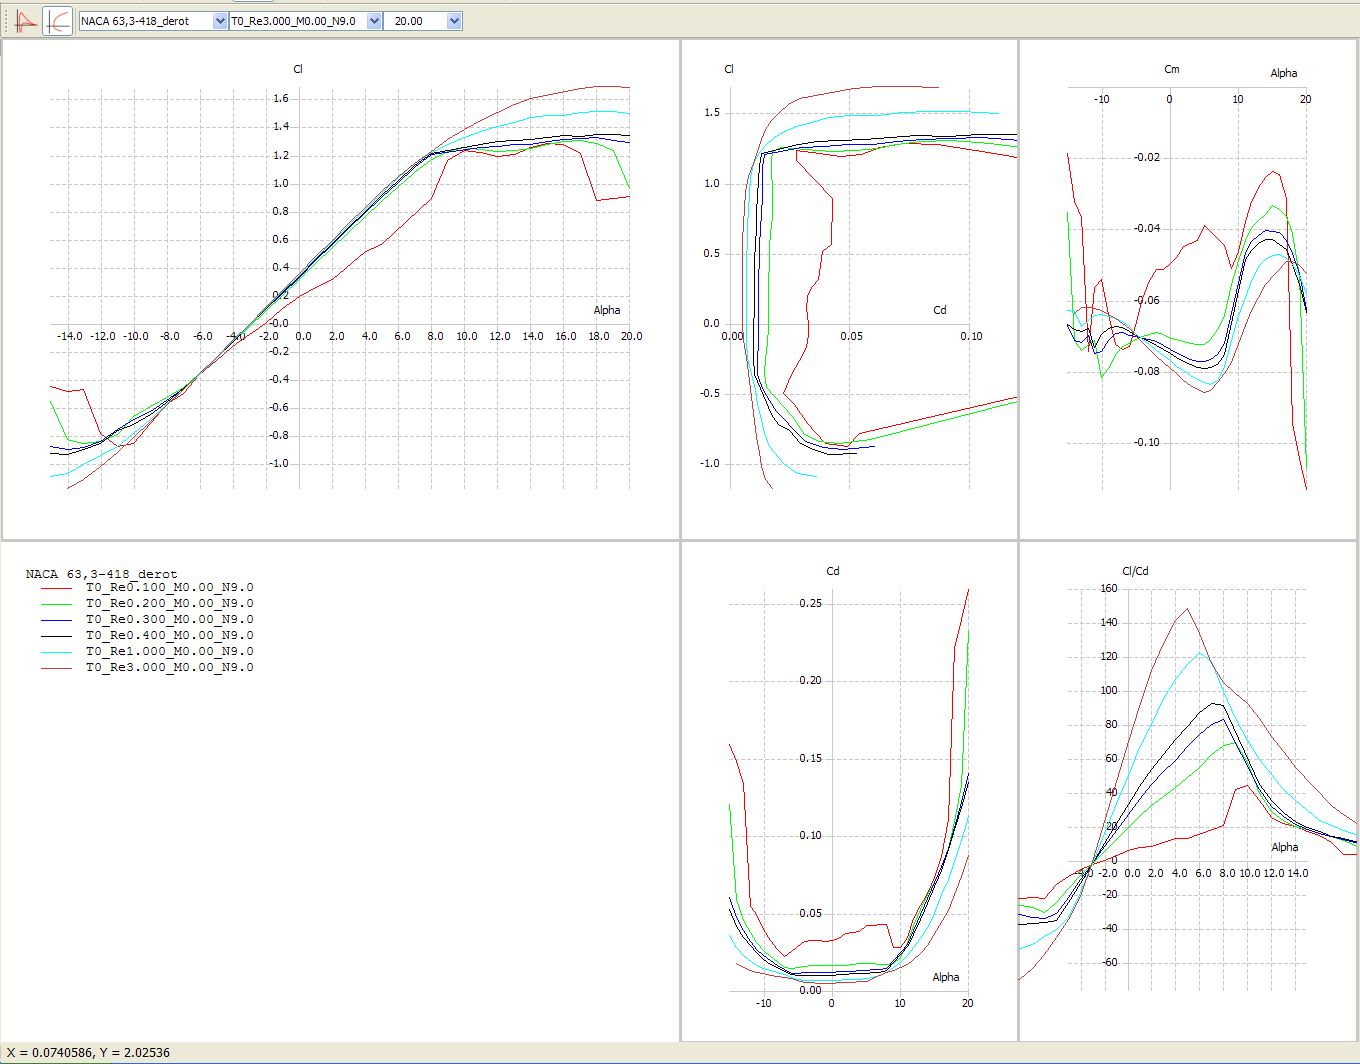Click the red line swatch for Re0.100
1360x1064 pixels.
click(x=56, y=588)
